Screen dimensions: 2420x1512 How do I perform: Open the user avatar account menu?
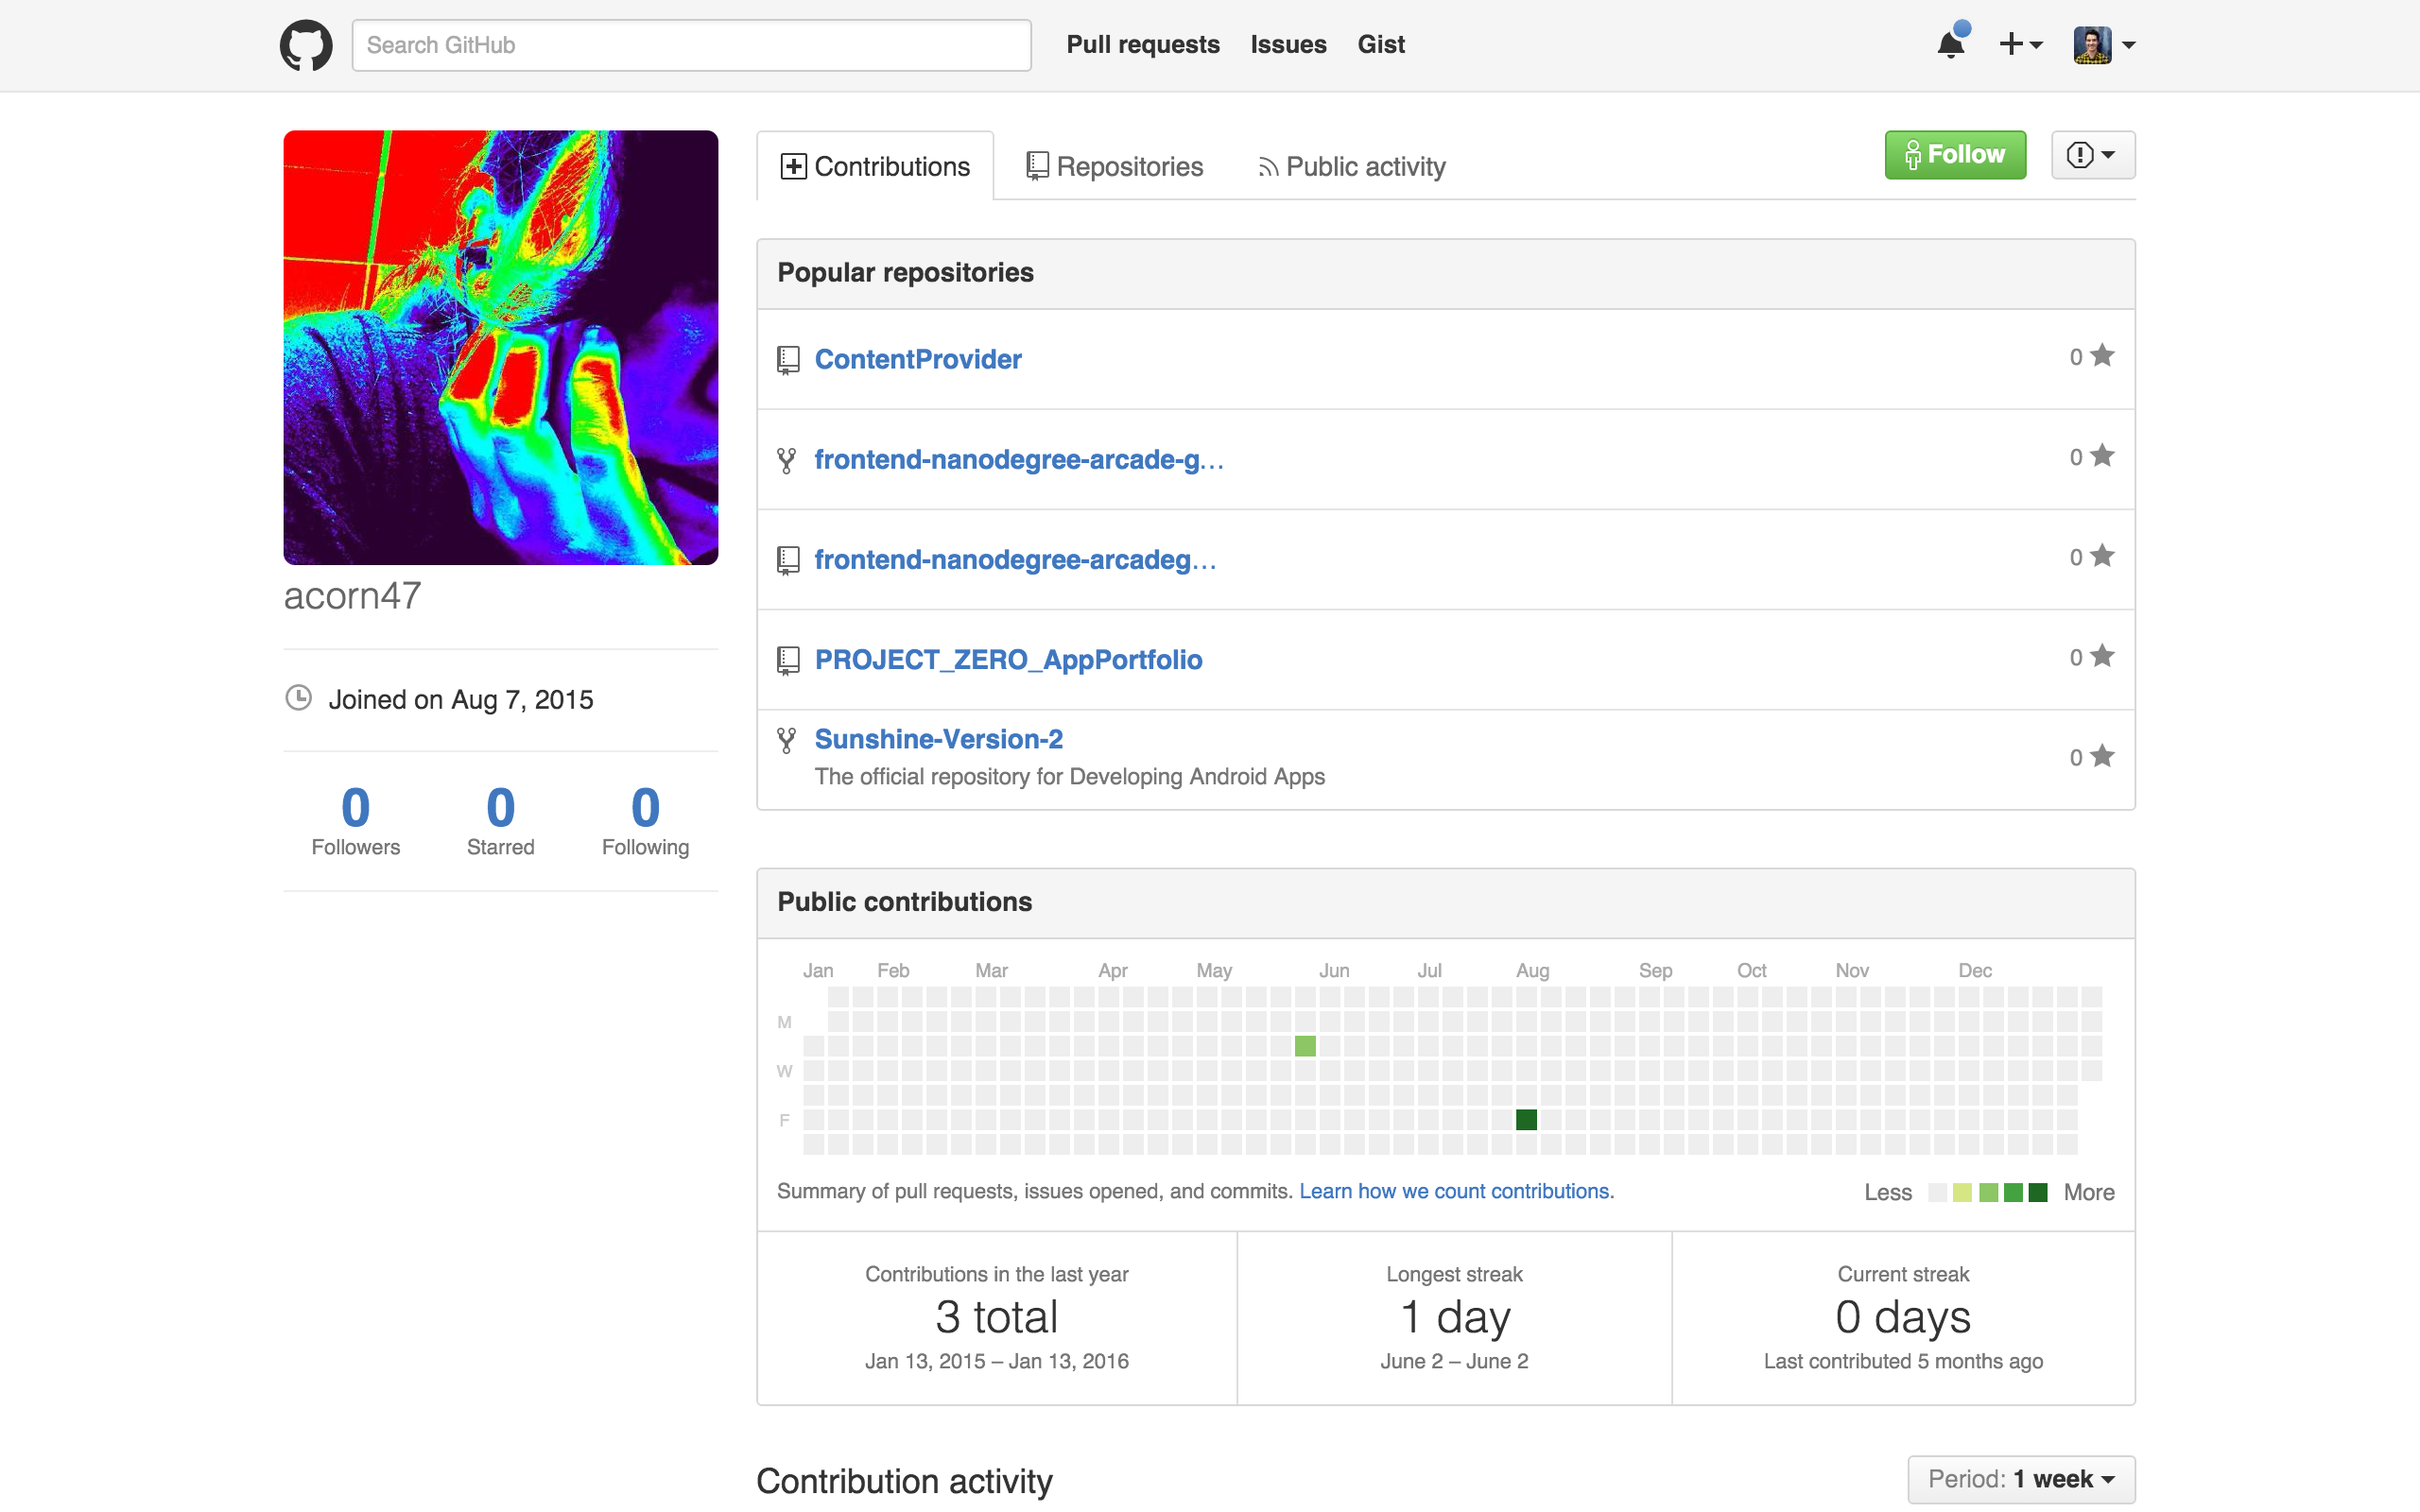[x=2104, y=45]
